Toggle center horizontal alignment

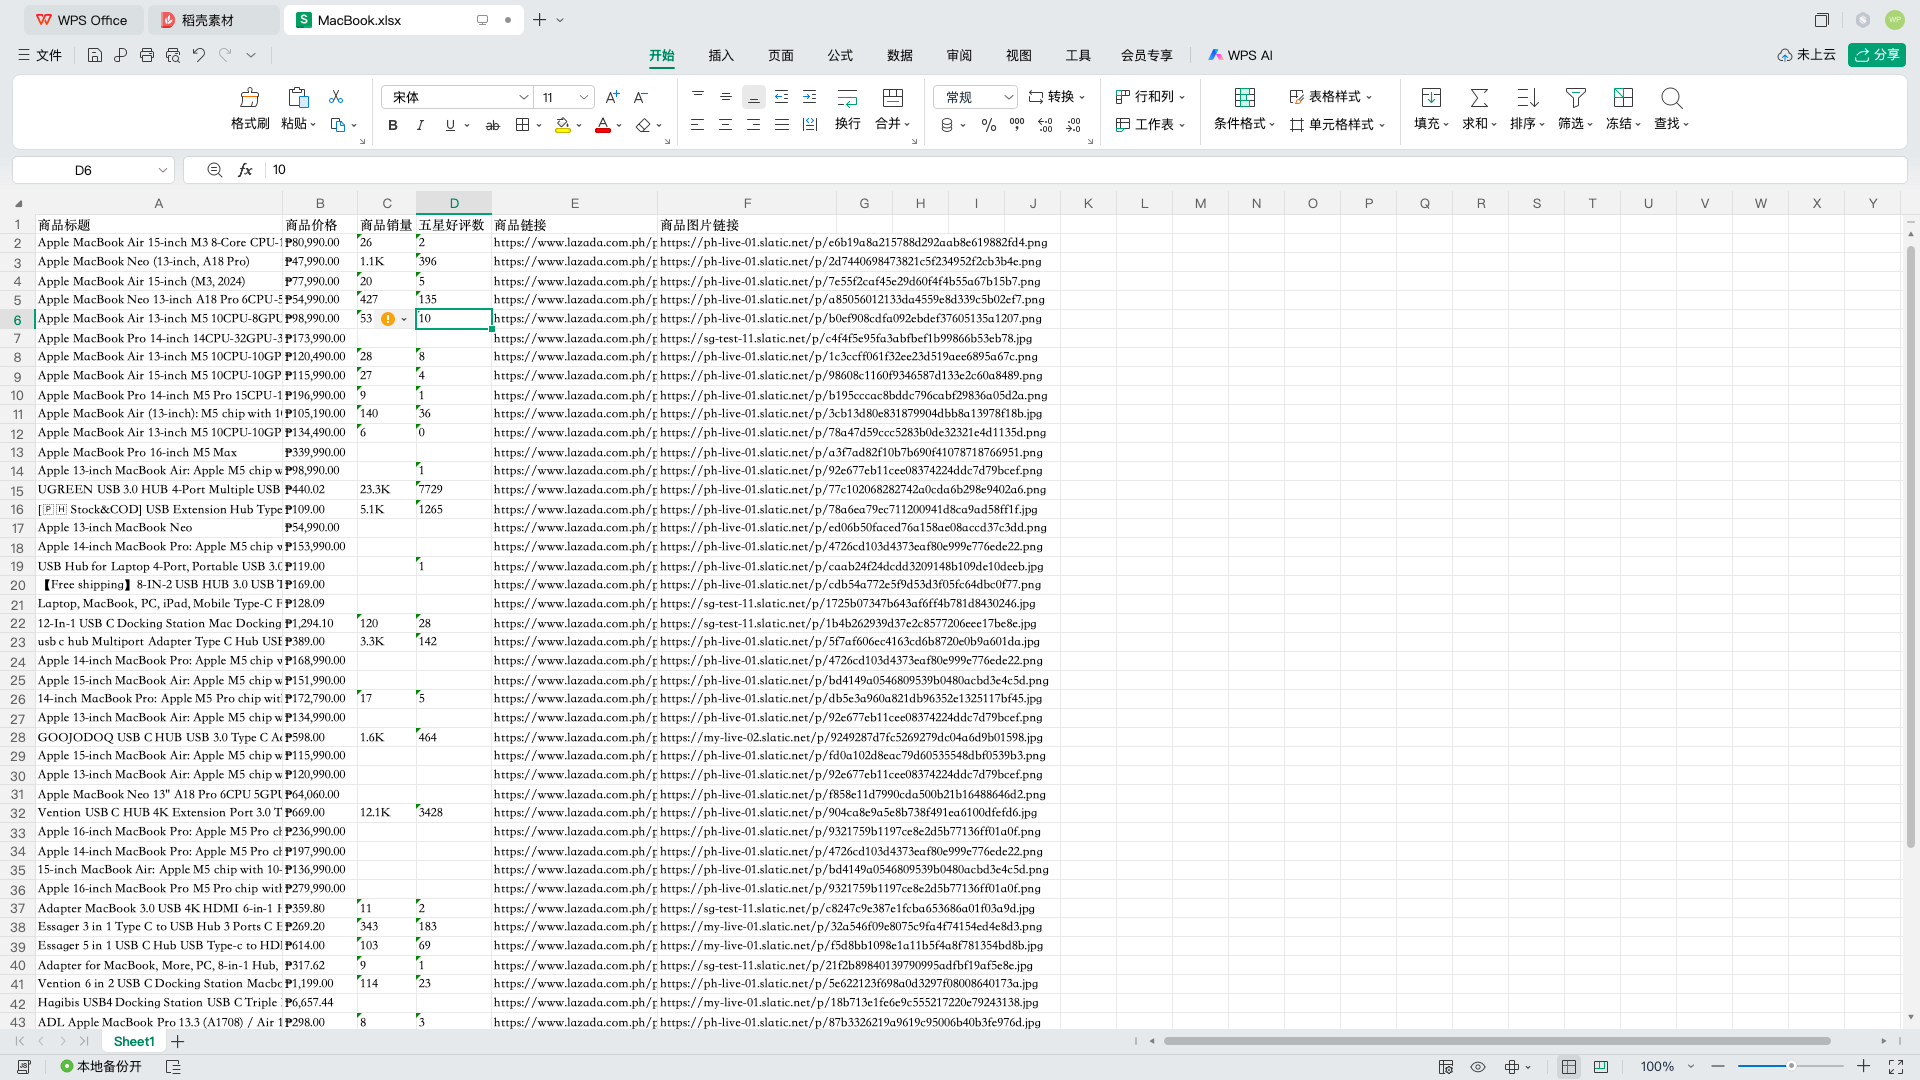point(726,125)
